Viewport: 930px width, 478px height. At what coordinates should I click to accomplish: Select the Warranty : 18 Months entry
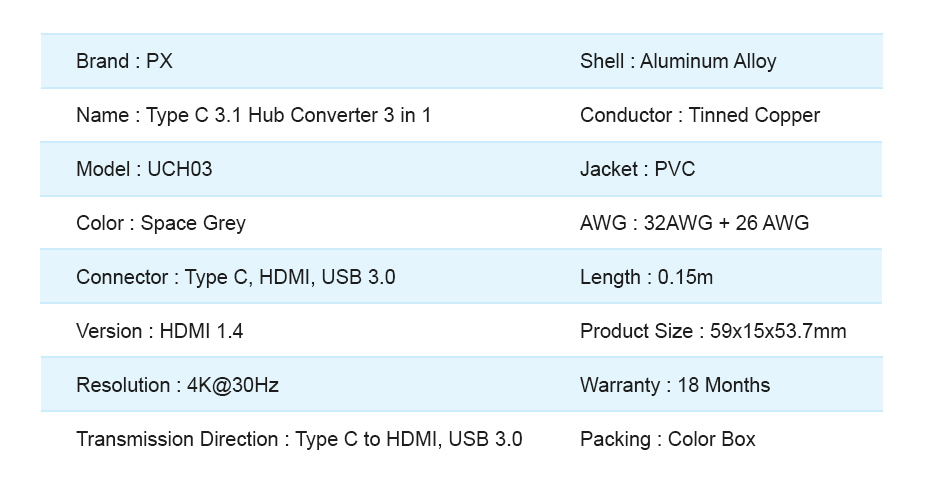[x=675, y=385]
